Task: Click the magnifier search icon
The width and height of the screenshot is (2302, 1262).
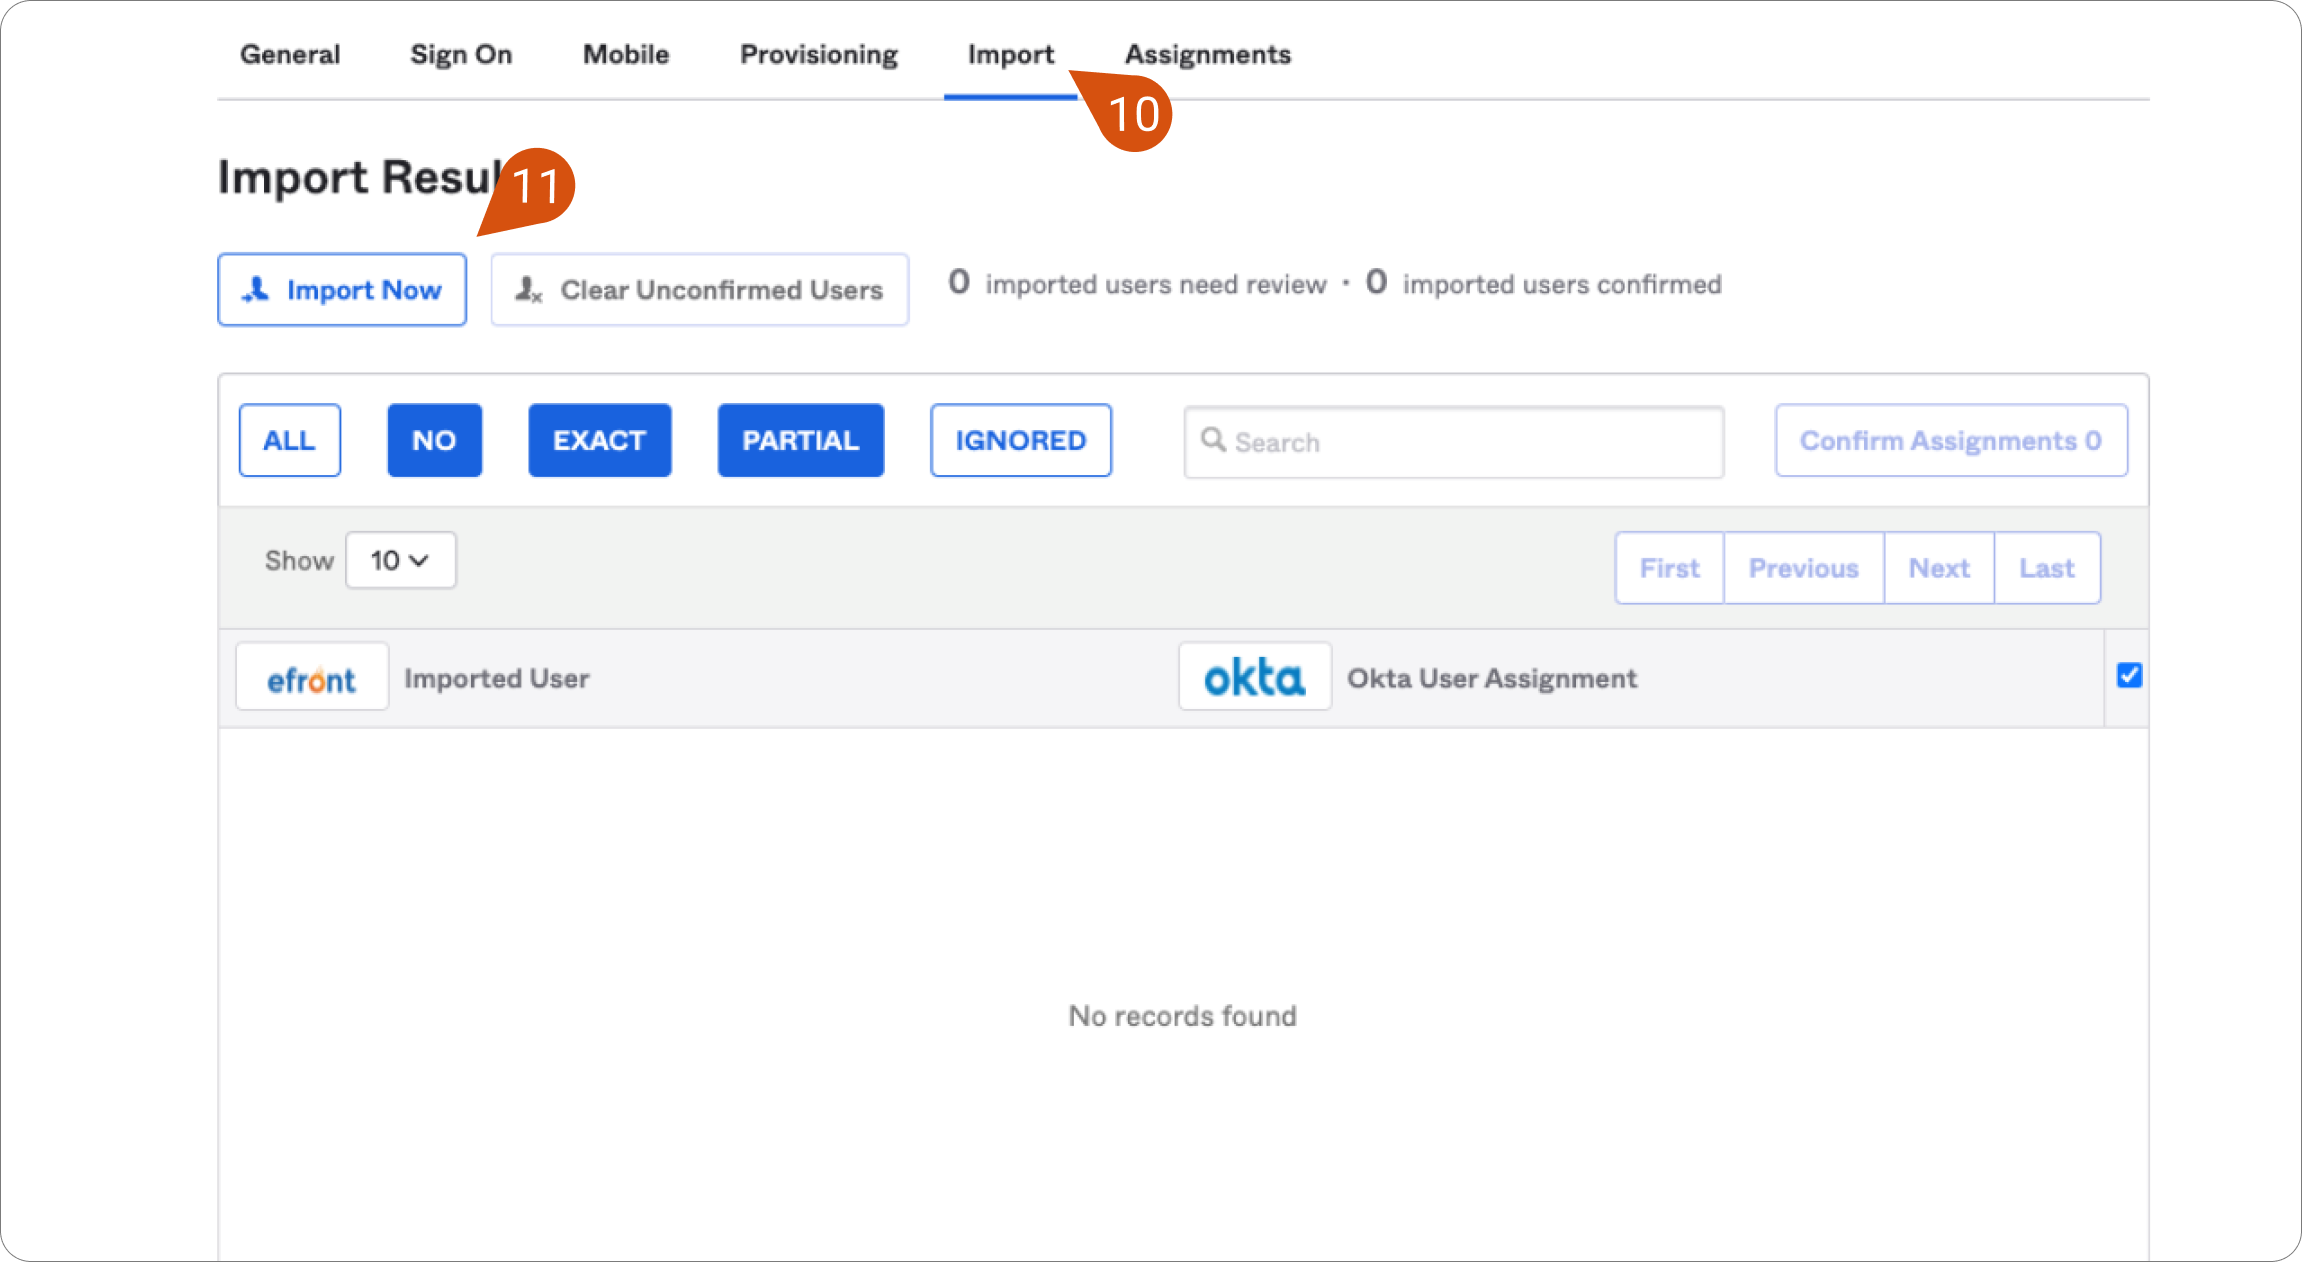Action: [x=1213, y=440]
